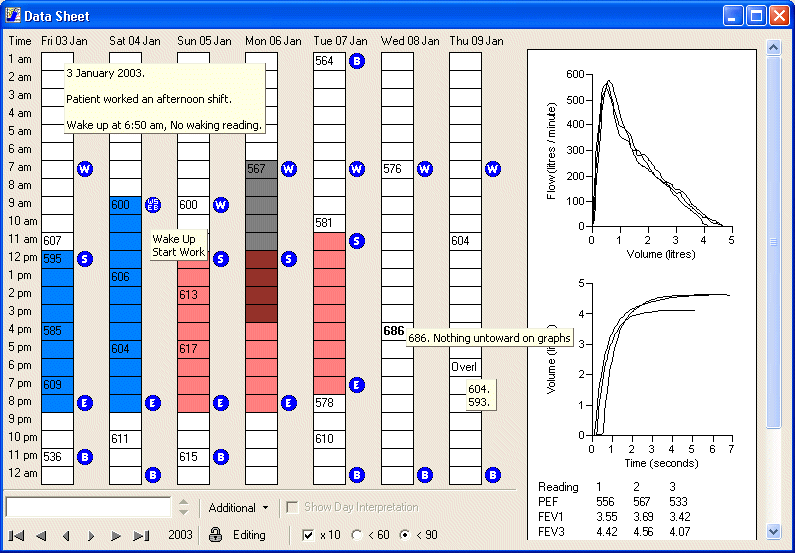The image size is (795, 553).
Task: Click the End work marker on Tue 07 Jan
Action: pos(357,385)
